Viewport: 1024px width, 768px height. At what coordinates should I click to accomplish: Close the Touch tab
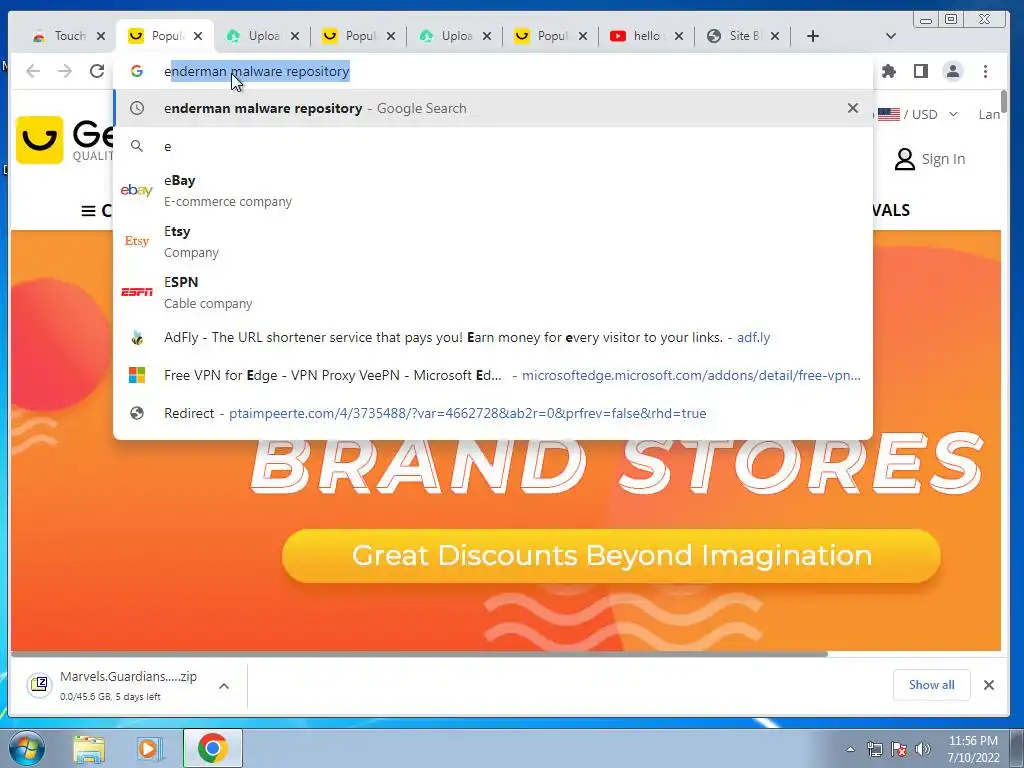tap(101, 36)
